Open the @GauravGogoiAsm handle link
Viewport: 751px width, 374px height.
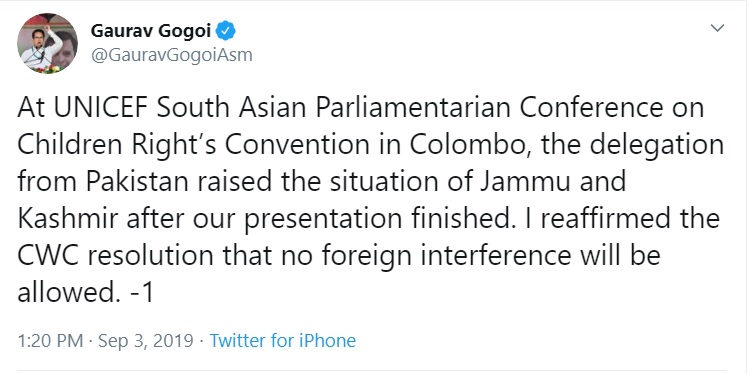click(171, 56)
